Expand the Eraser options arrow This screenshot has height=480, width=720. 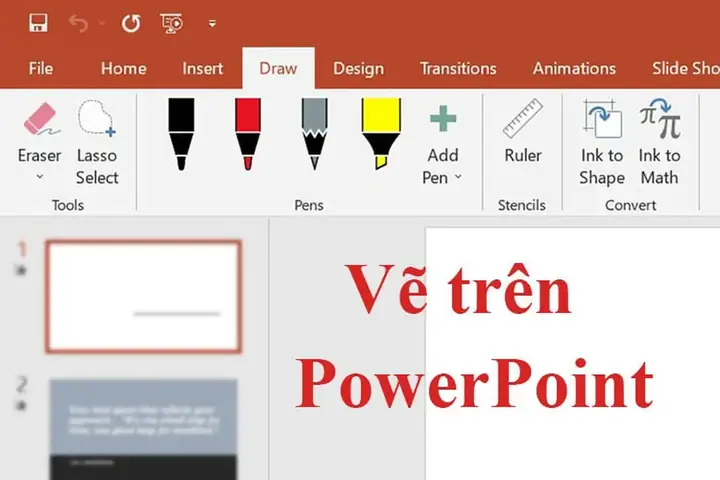40,176
